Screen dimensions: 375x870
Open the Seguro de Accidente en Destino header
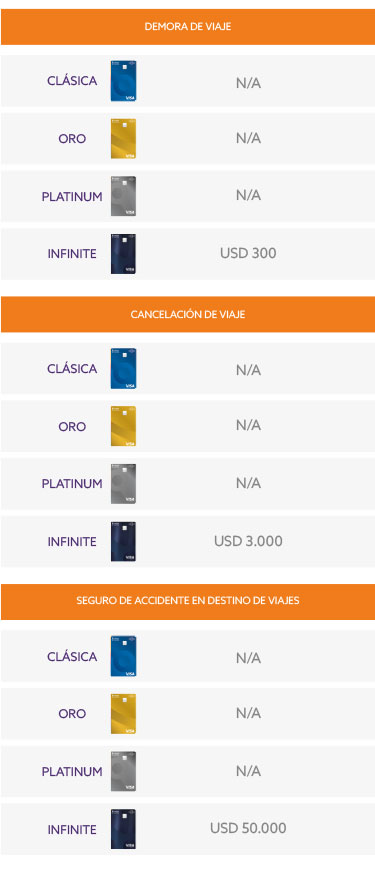click(188, 601)
